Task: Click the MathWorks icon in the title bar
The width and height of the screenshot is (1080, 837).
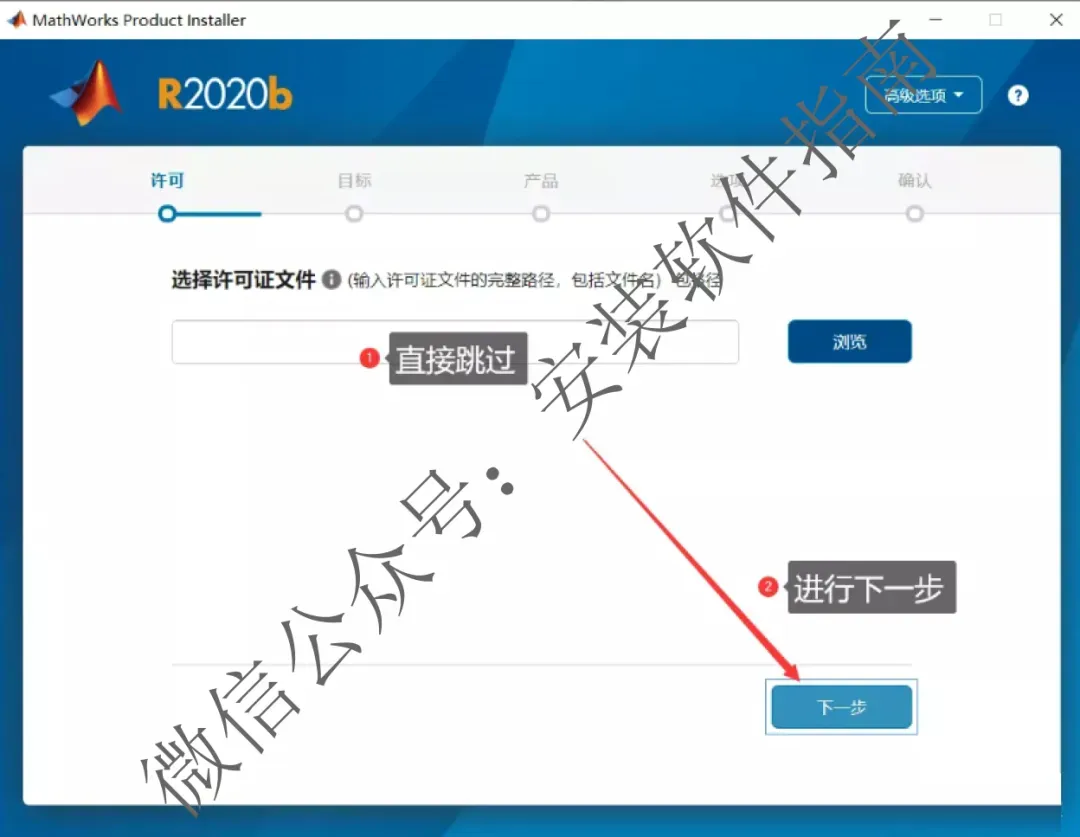Action: (x=17, y=20)
